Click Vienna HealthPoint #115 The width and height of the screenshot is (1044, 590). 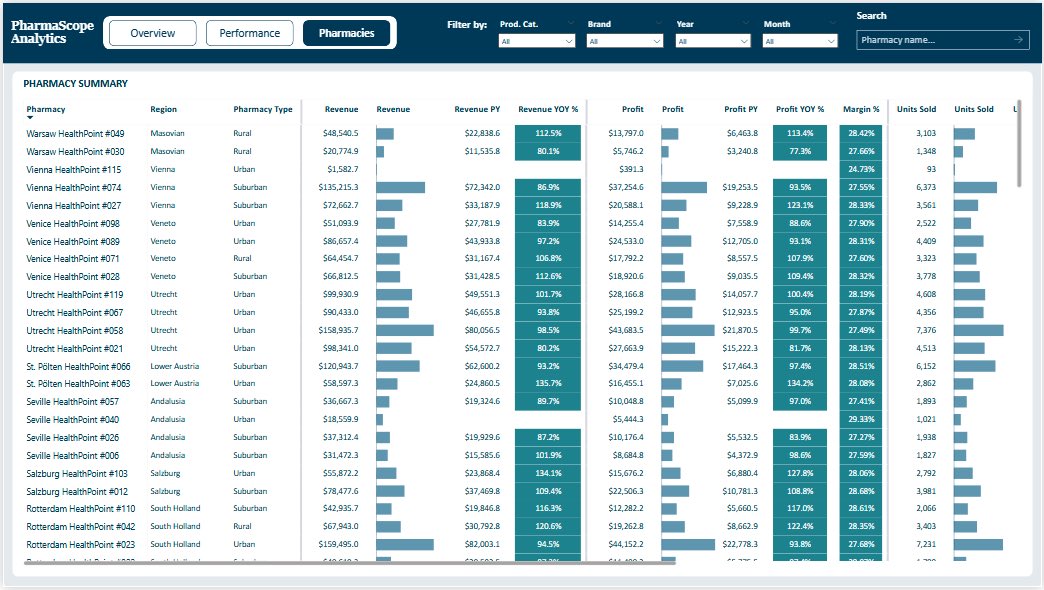point(74,169)
